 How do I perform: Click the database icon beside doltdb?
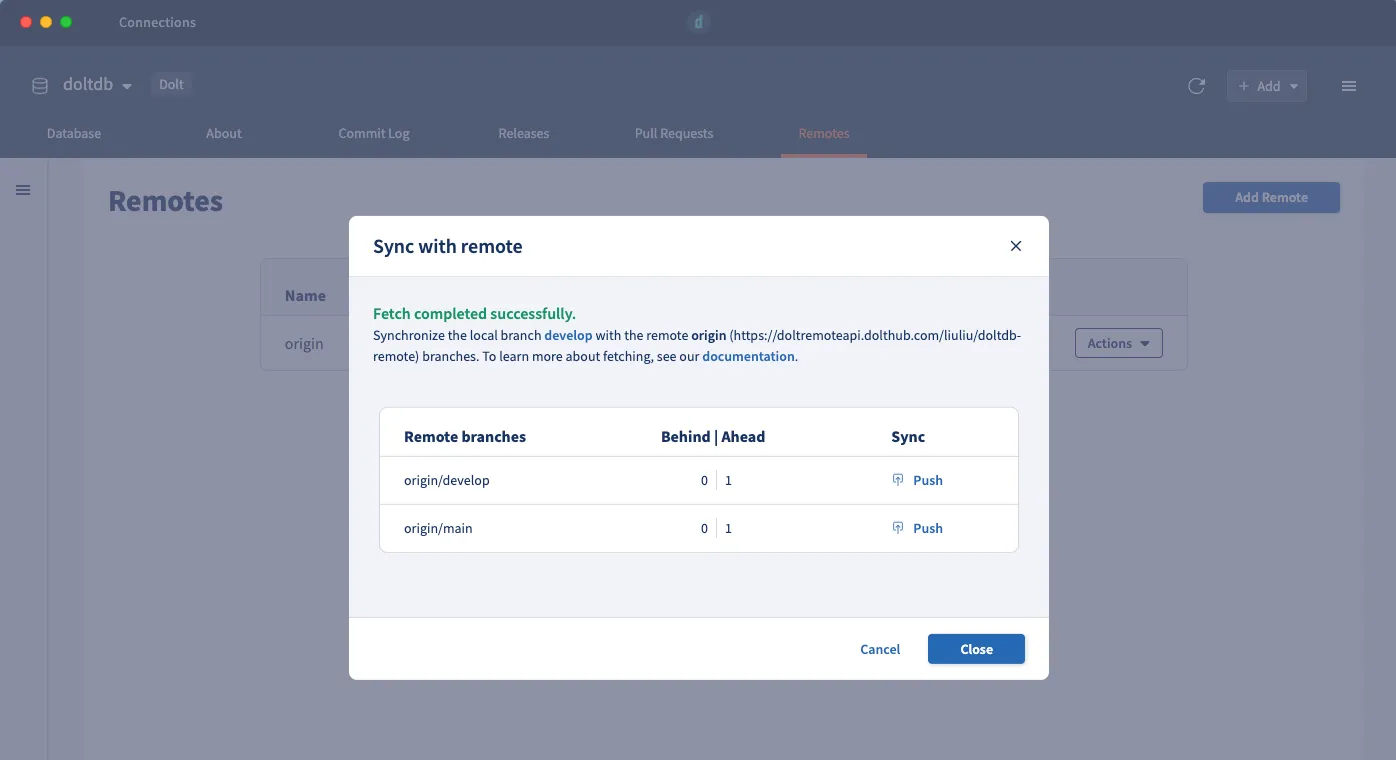pos(40,86)
